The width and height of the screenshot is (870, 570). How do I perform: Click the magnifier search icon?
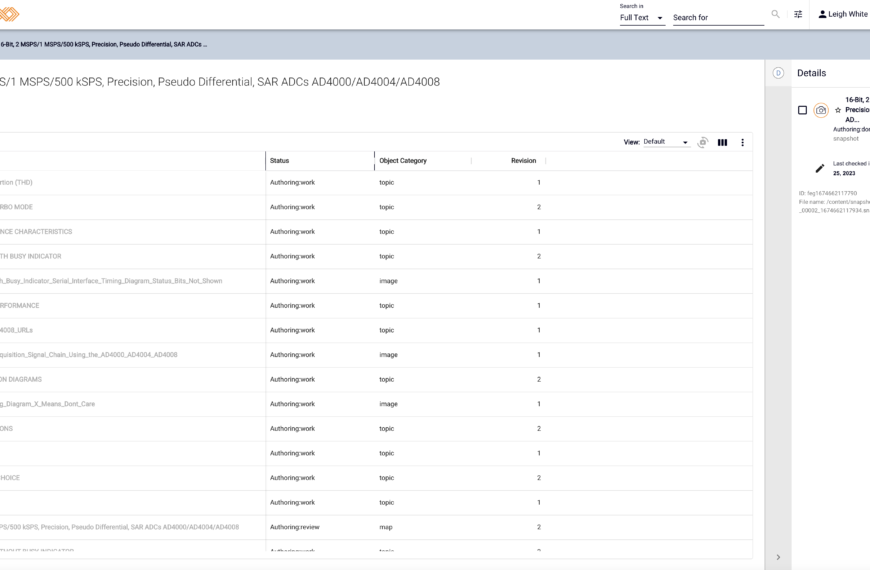click(x=775, y=14)
